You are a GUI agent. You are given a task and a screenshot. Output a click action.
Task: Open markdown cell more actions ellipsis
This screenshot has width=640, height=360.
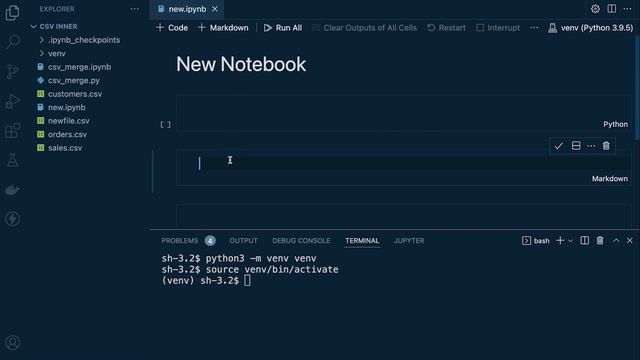tap(591, 146)
